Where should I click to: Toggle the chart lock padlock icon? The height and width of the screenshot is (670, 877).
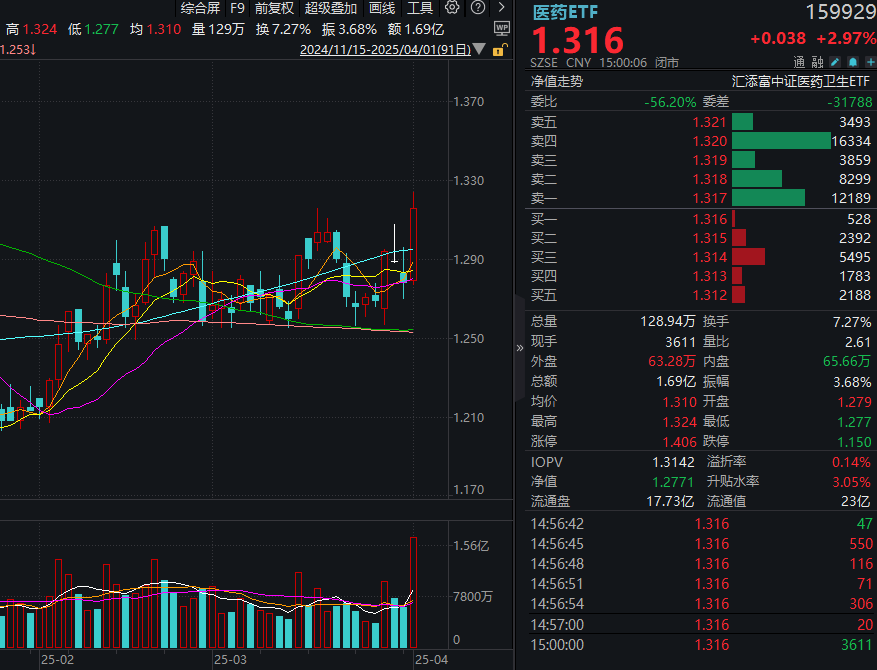coord(499,49)
